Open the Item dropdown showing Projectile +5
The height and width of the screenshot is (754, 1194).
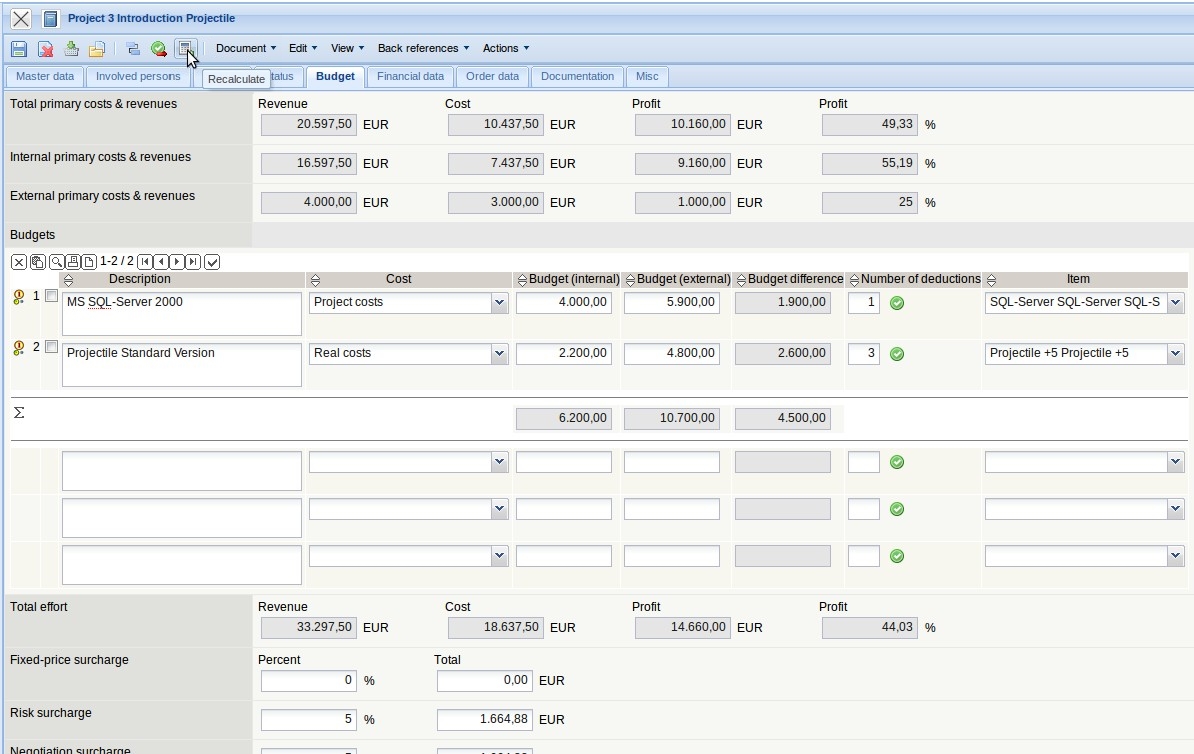point(1175,353)
